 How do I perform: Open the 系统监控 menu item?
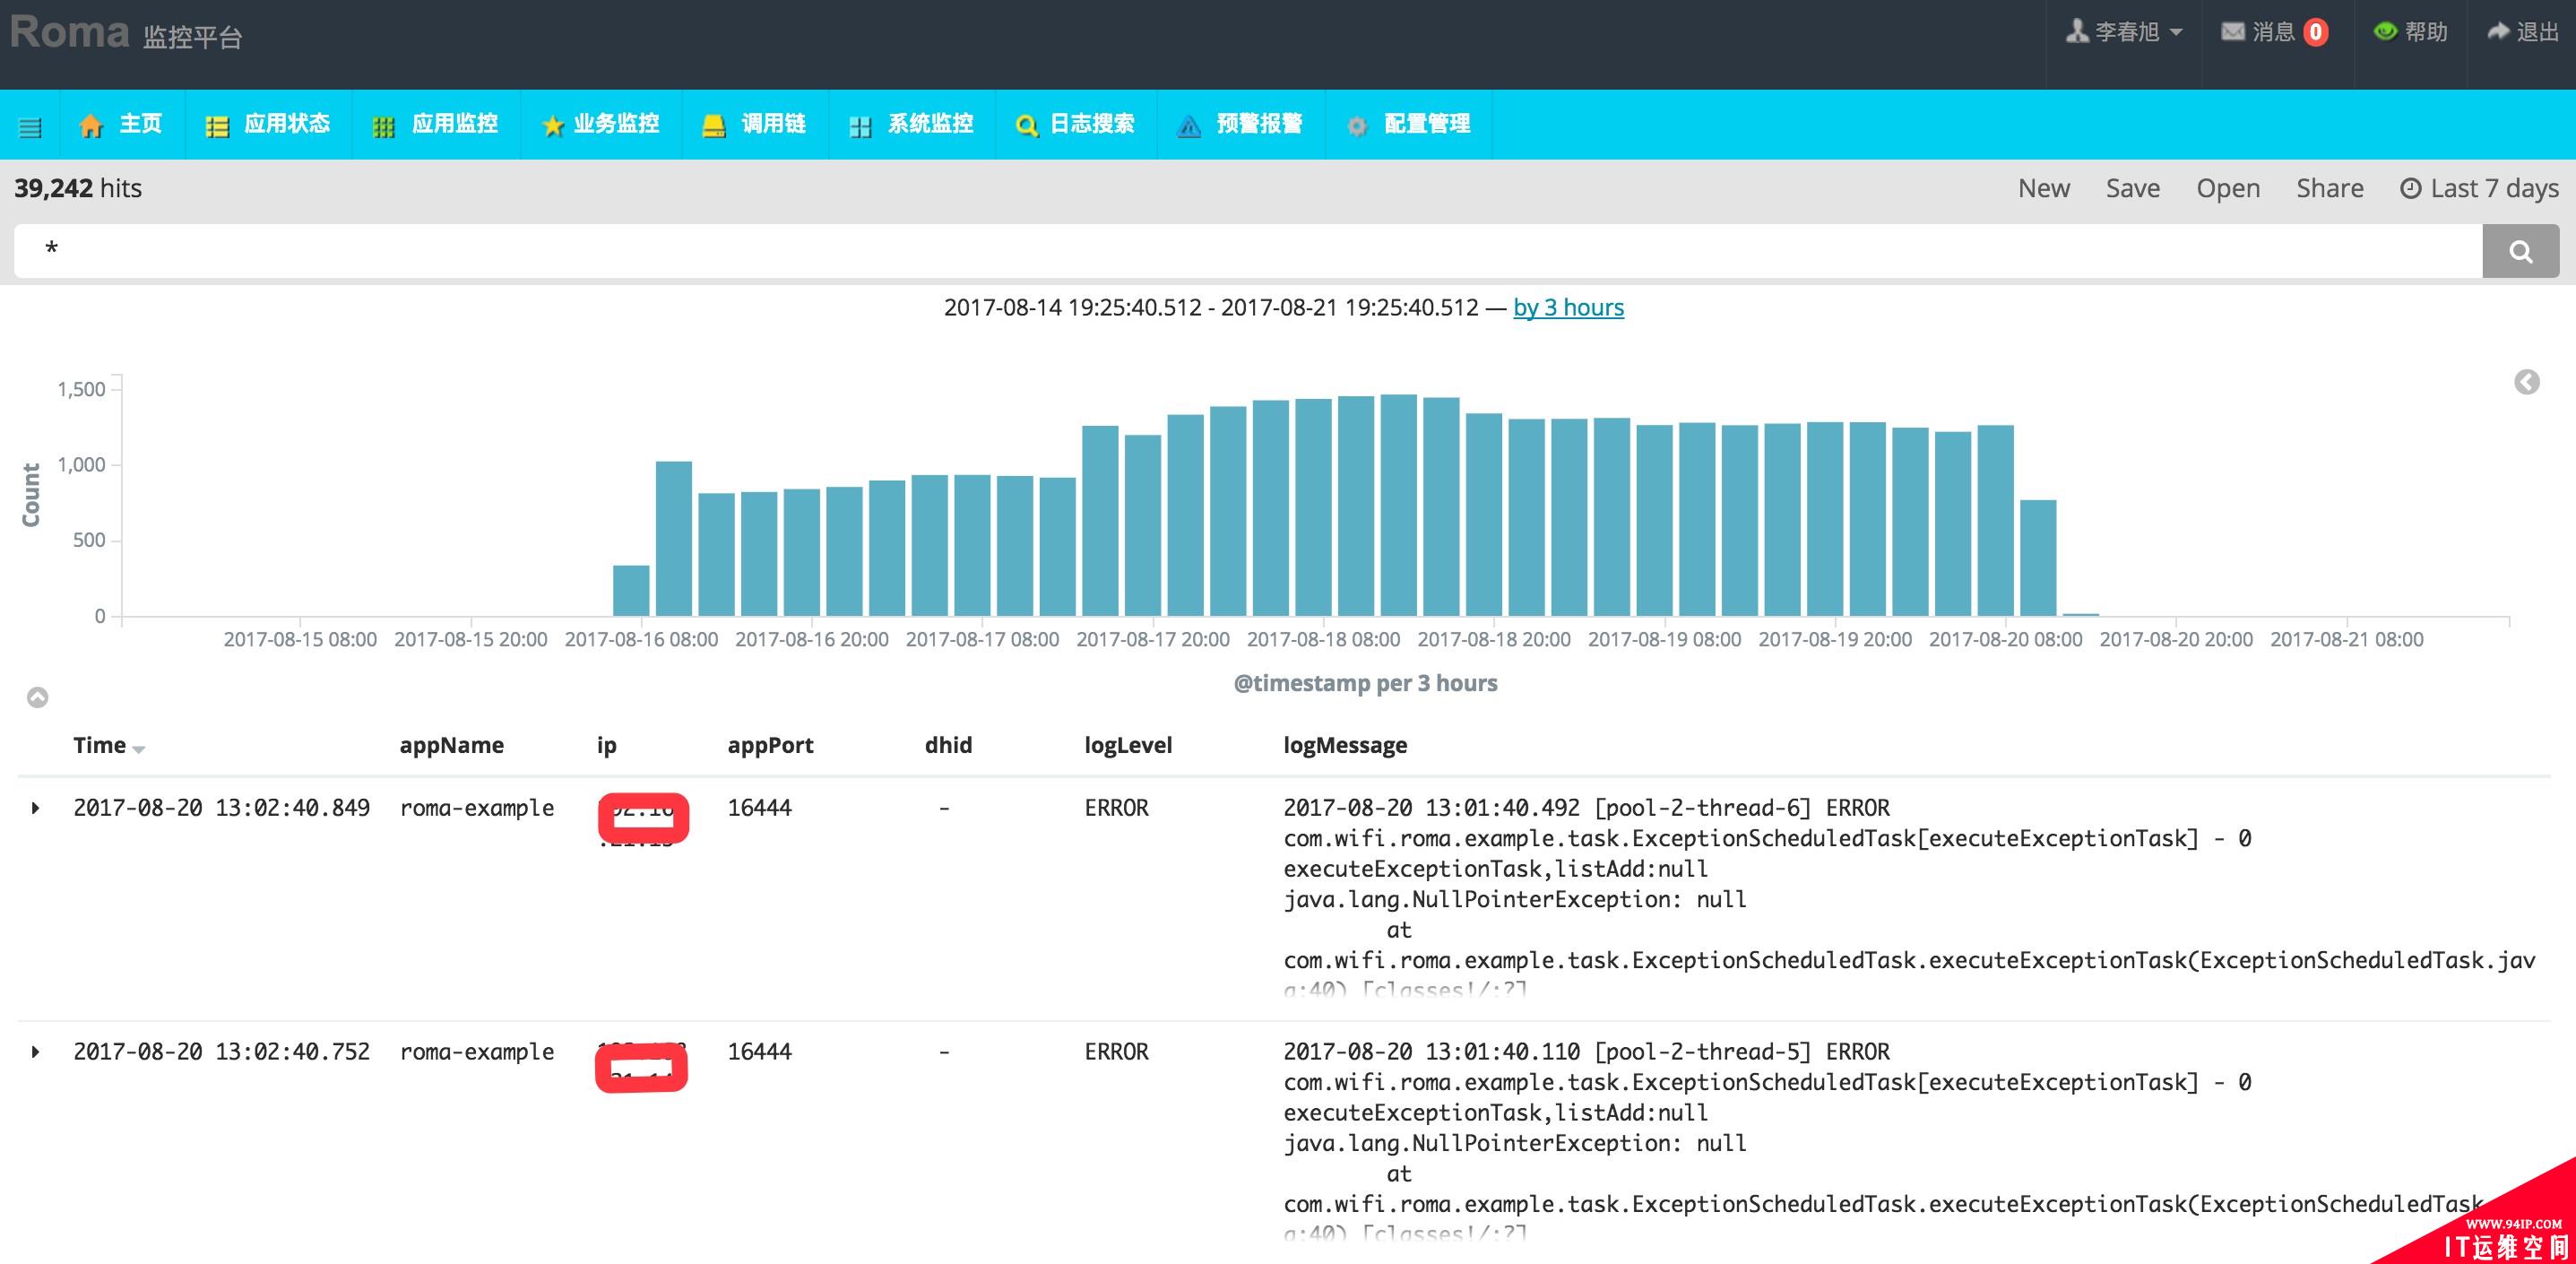tap(911, 124)
